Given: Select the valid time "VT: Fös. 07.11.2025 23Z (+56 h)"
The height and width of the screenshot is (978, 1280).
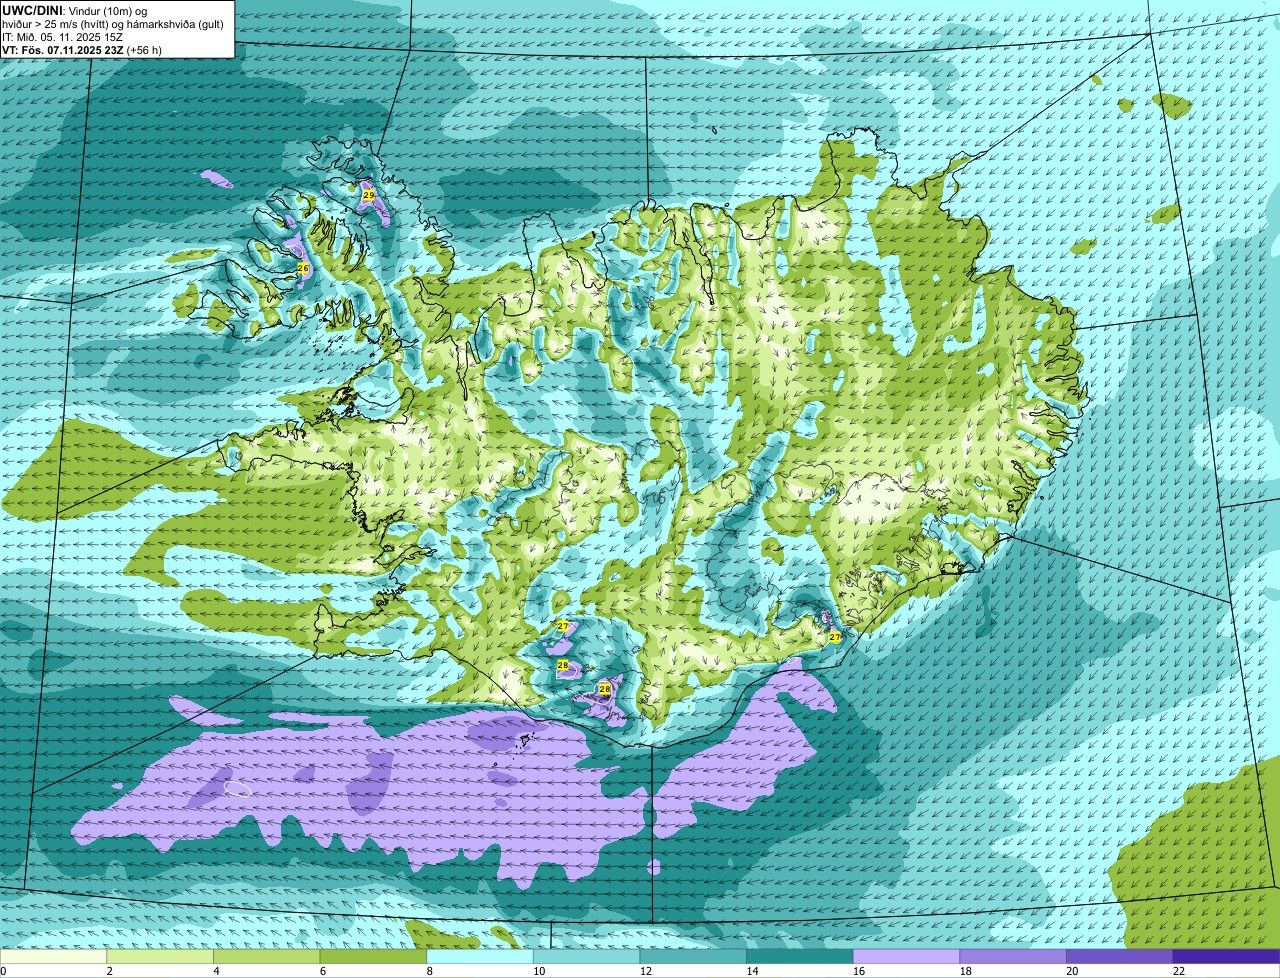Looking at the screenshot, I should point(82,50).
